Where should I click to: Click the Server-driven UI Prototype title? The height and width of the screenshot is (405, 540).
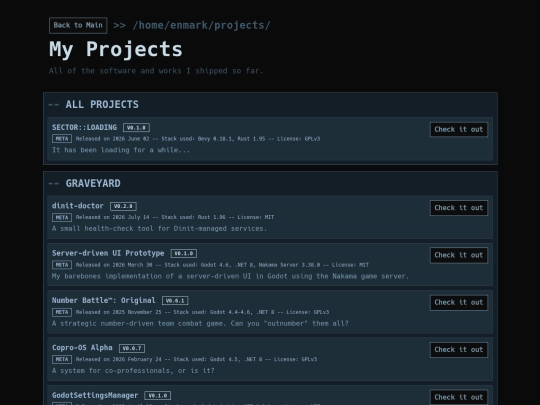coord(108,253)
